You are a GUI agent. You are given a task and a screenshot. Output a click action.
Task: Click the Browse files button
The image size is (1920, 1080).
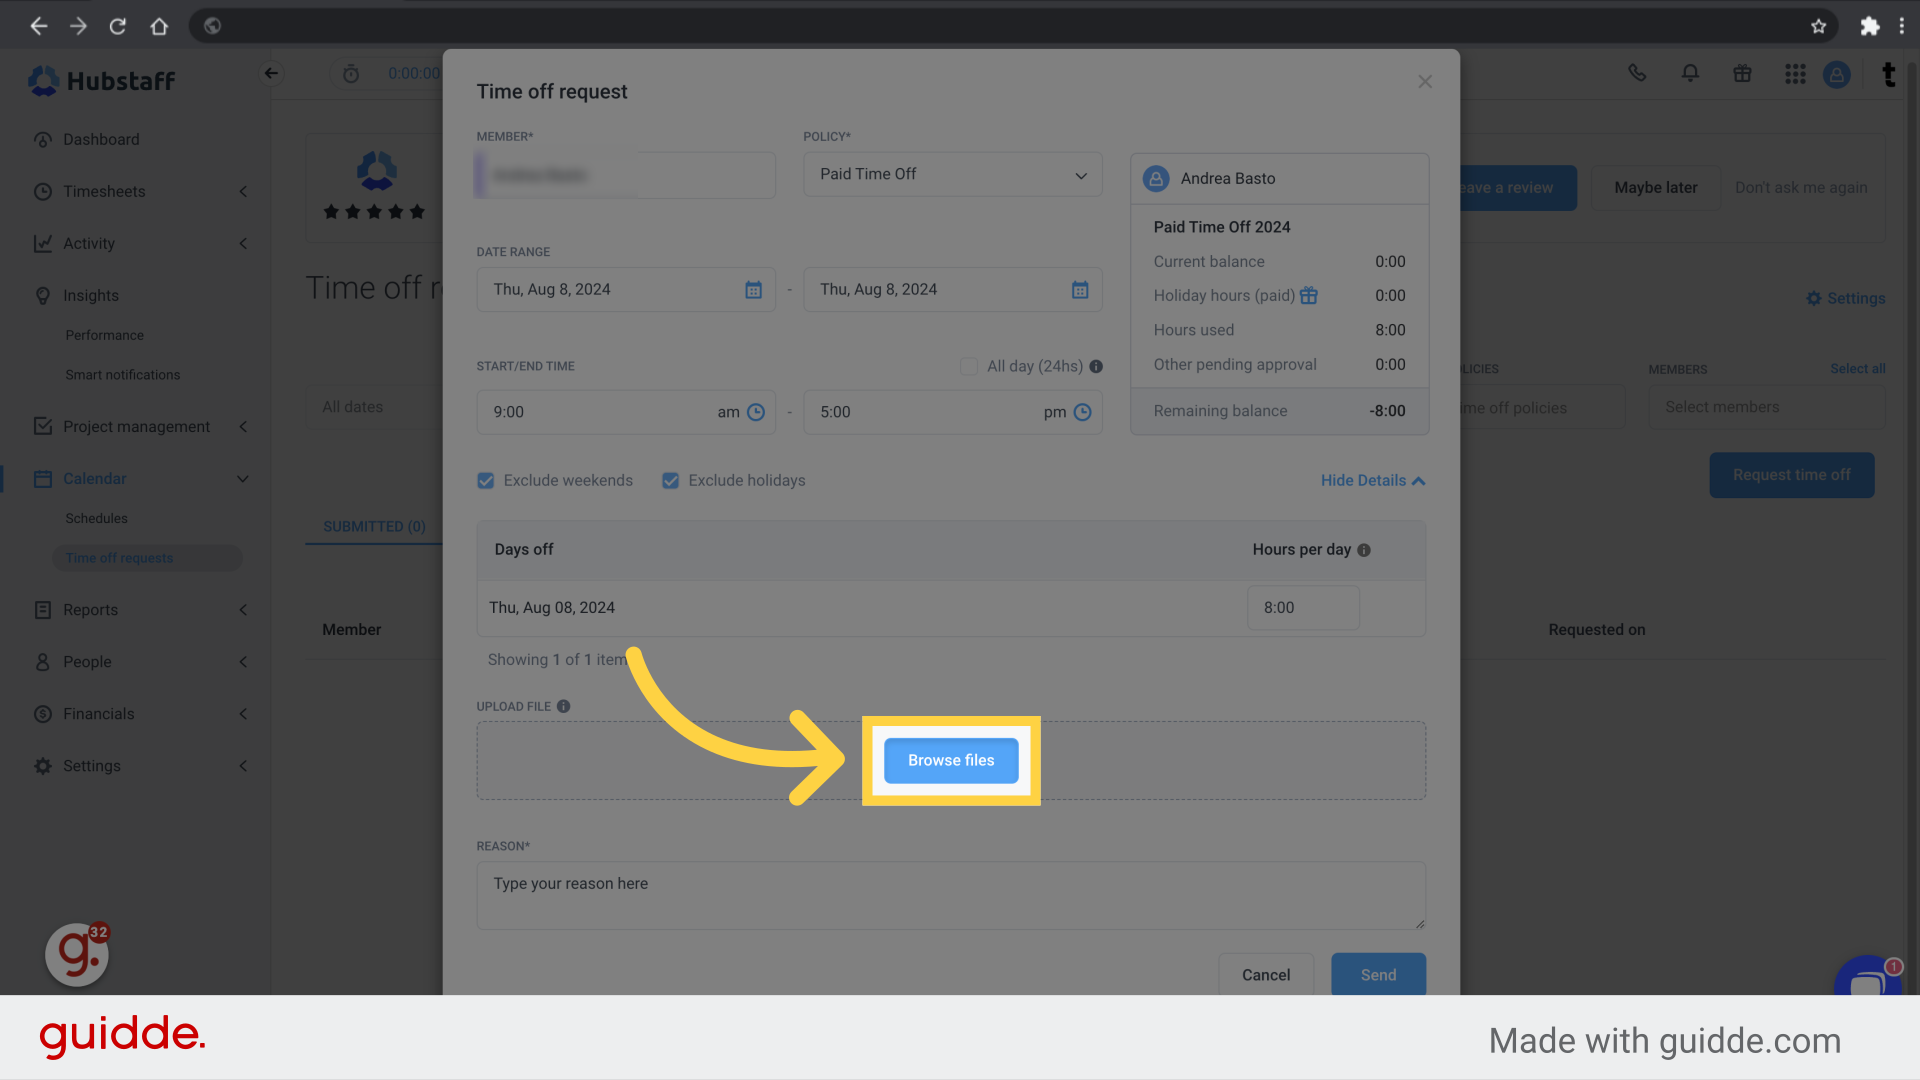click(950, 760)
